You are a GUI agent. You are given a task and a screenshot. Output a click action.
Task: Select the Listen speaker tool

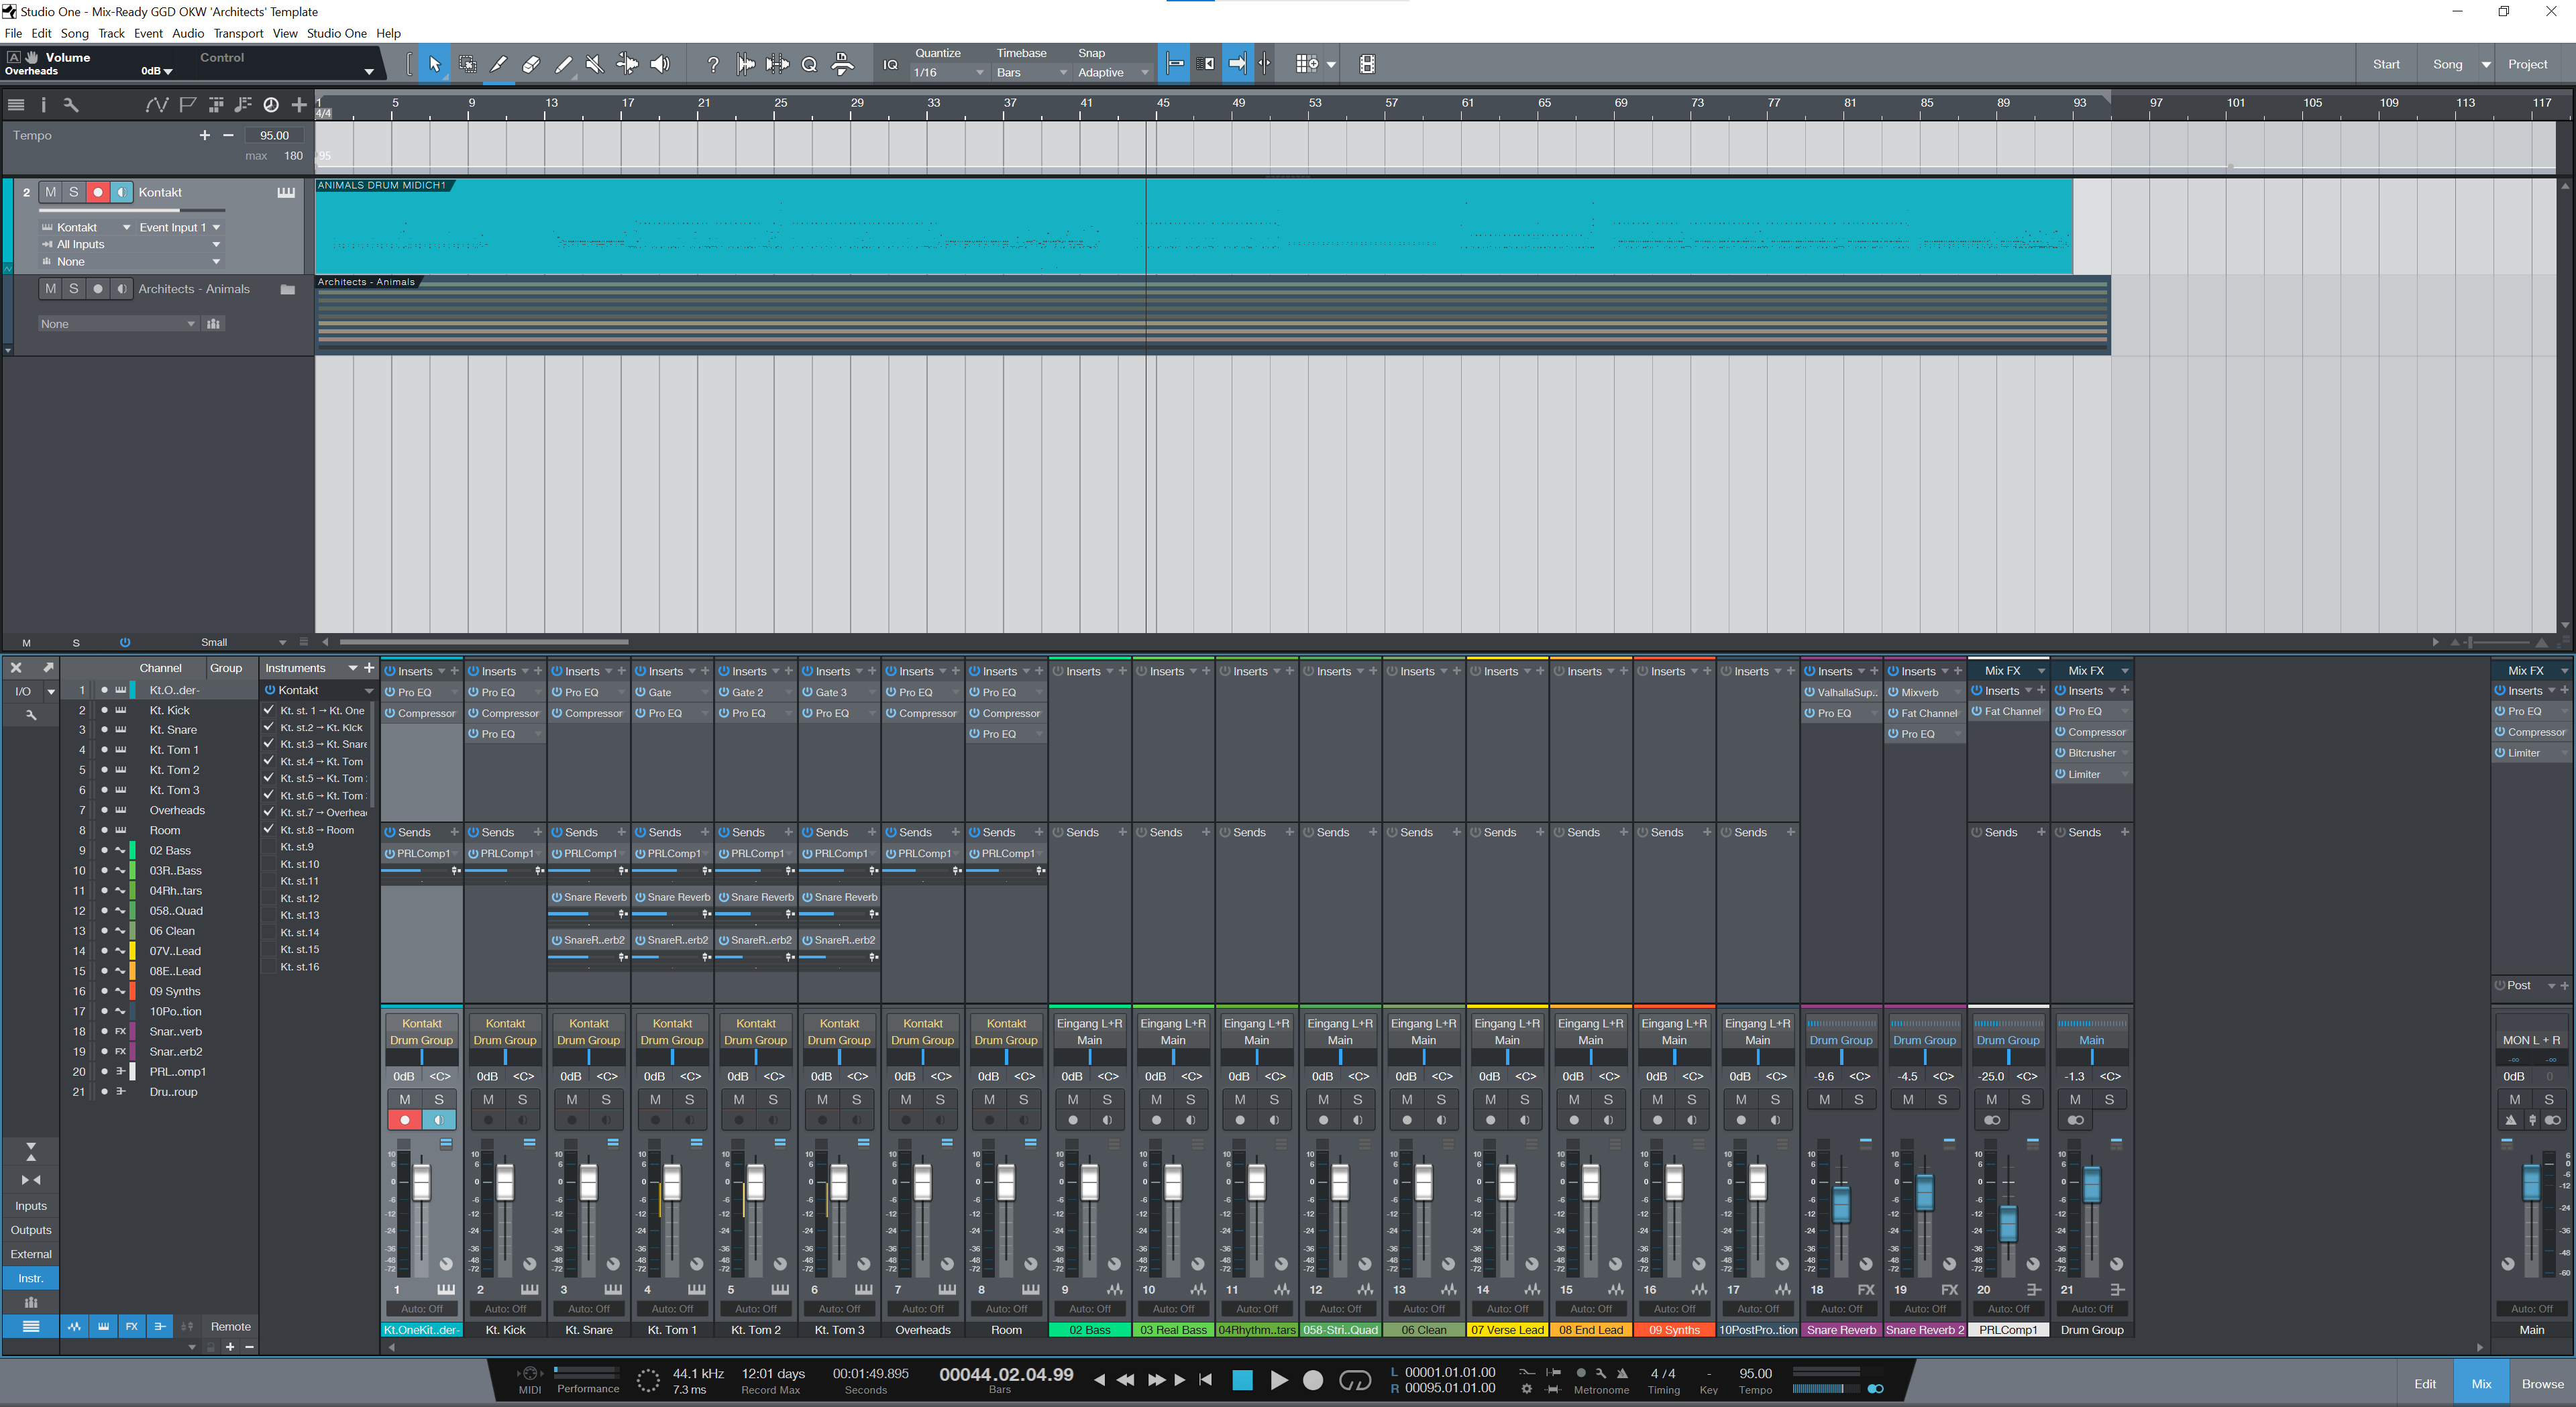(660, 64)
